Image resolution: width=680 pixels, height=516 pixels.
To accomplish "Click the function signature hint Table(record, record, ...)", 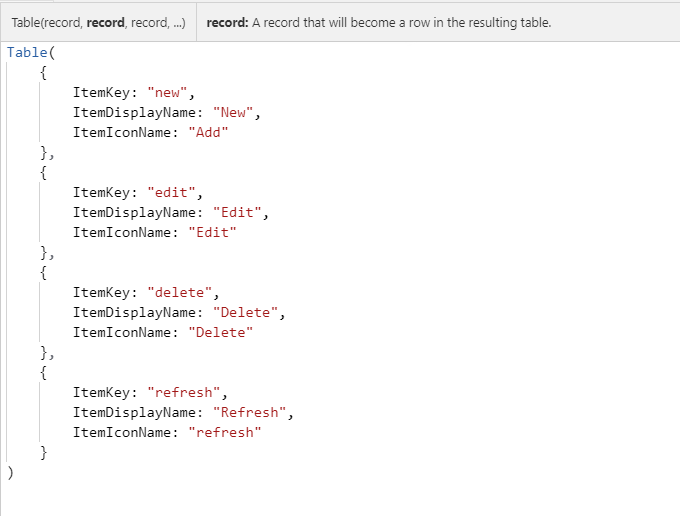I will [98, 22].
